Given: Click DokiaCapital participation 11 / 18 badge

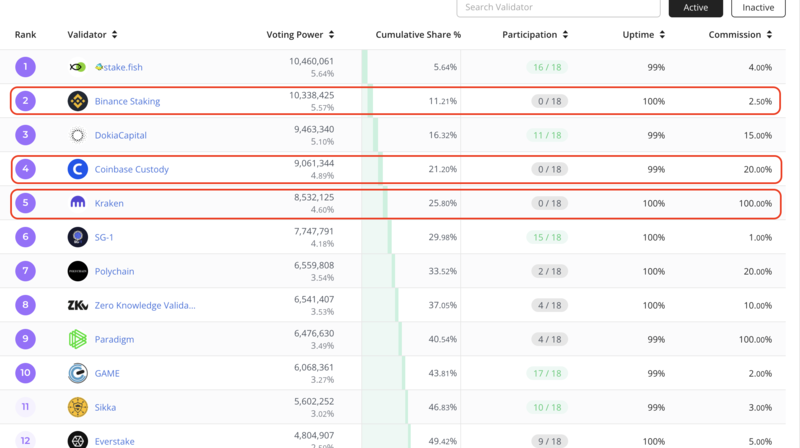Looking at the screenshot, I should 547,135.
